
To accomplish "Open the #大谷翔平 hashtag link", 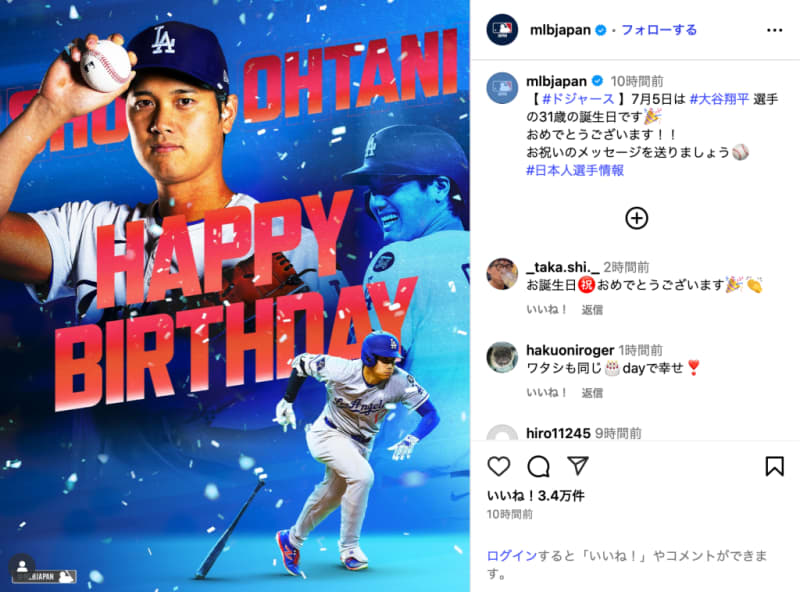I will [x=719, y=99].
